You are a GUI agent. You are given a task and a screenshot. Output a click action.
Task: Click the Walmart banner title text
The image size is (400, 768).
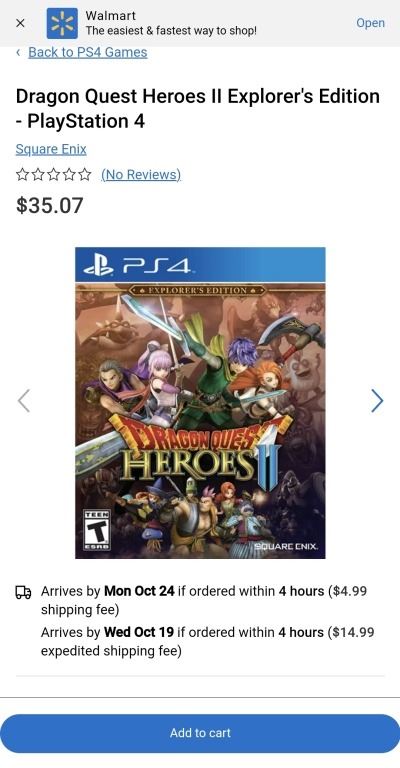(x=111, y=15)
